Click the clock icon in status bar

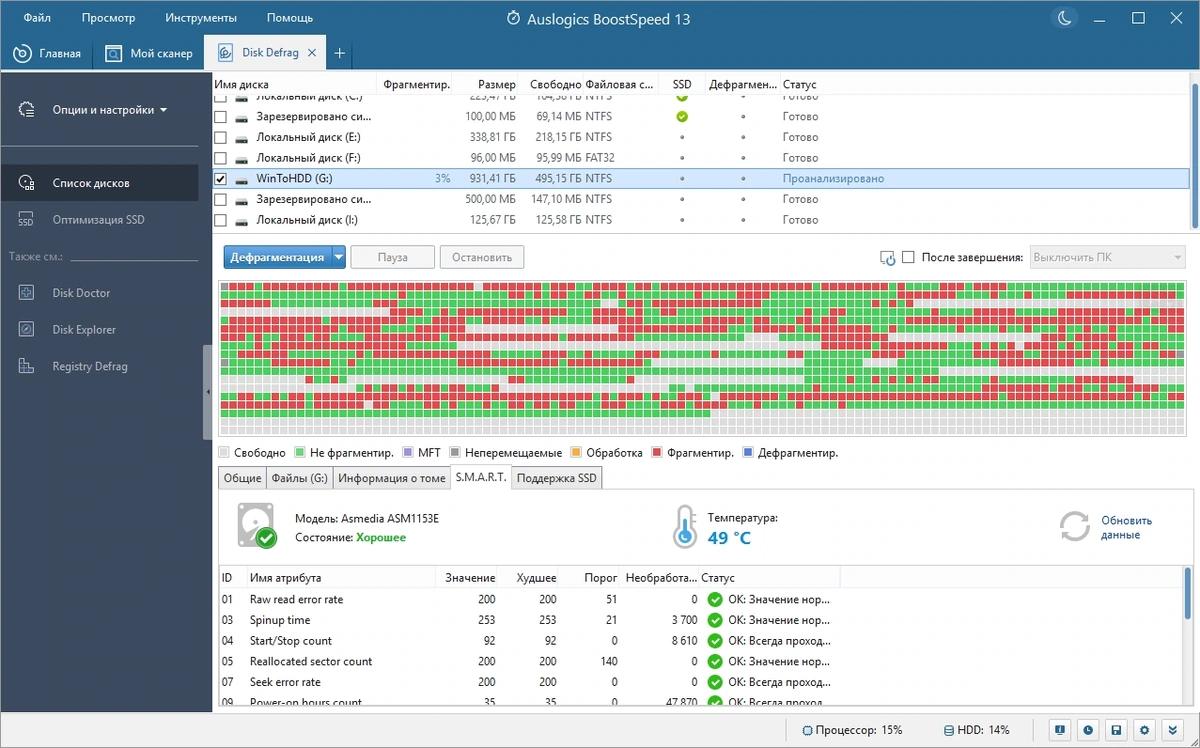point(1088,731)
